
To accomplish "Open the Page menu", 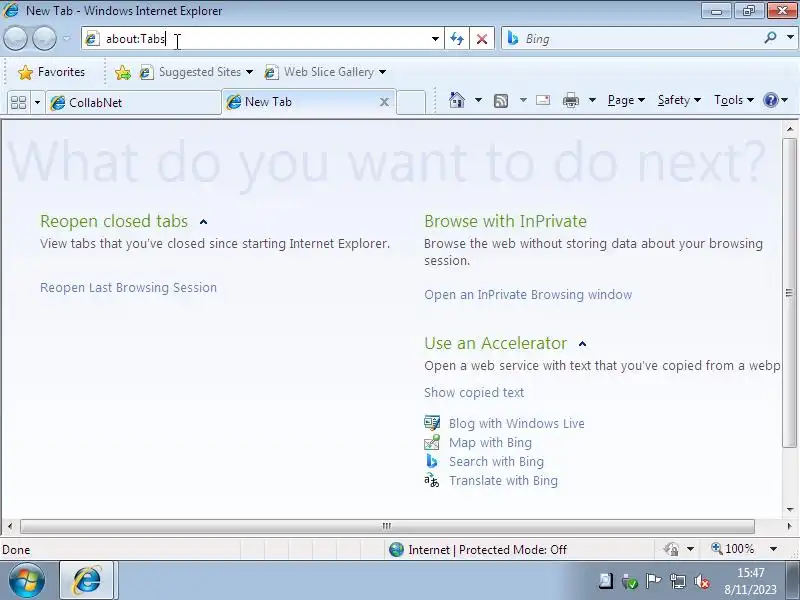I will [x=626, y=100].
